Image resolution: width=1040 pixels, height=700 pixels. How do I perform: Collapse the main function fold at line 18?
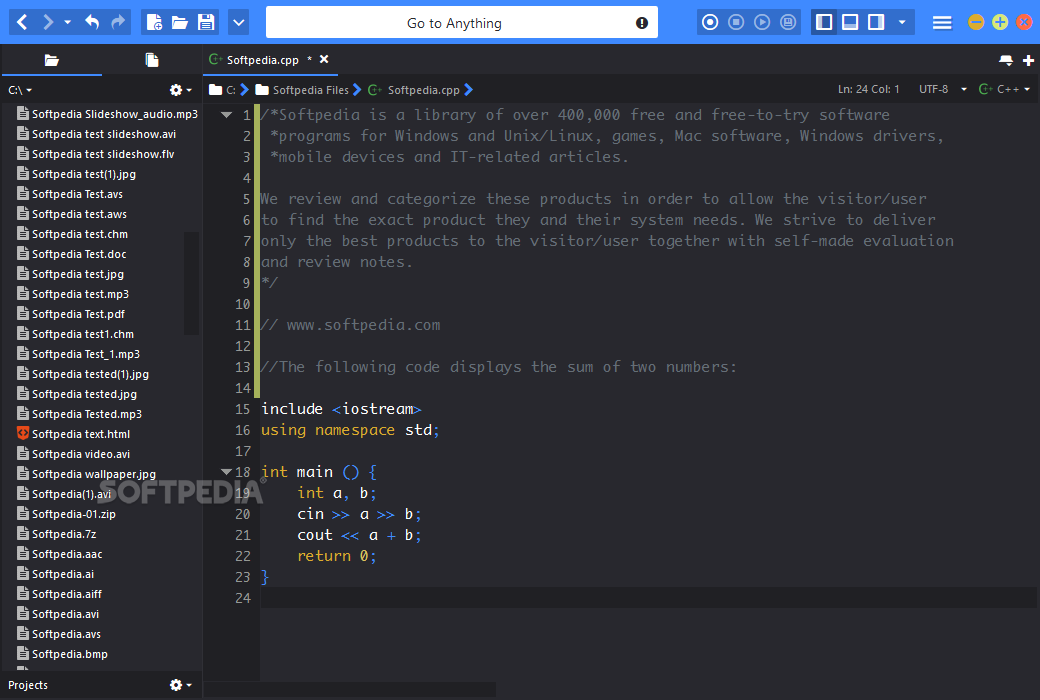[x=226, y=472]
